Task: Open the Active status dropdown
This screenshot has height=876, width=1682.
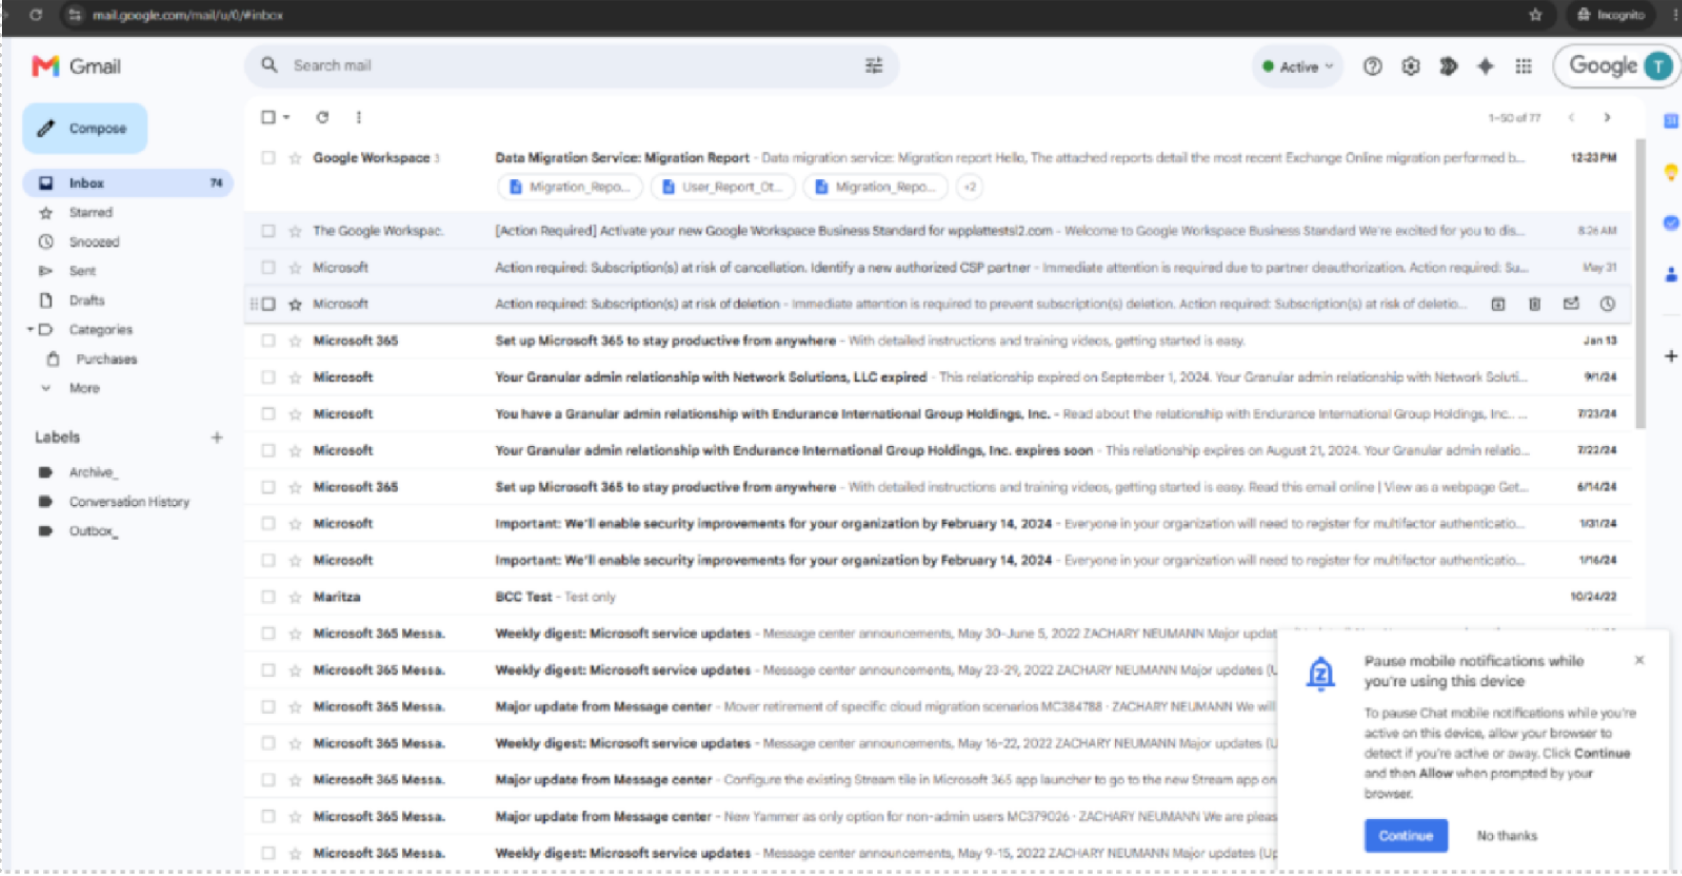Action: click(x=1297, y=67)
